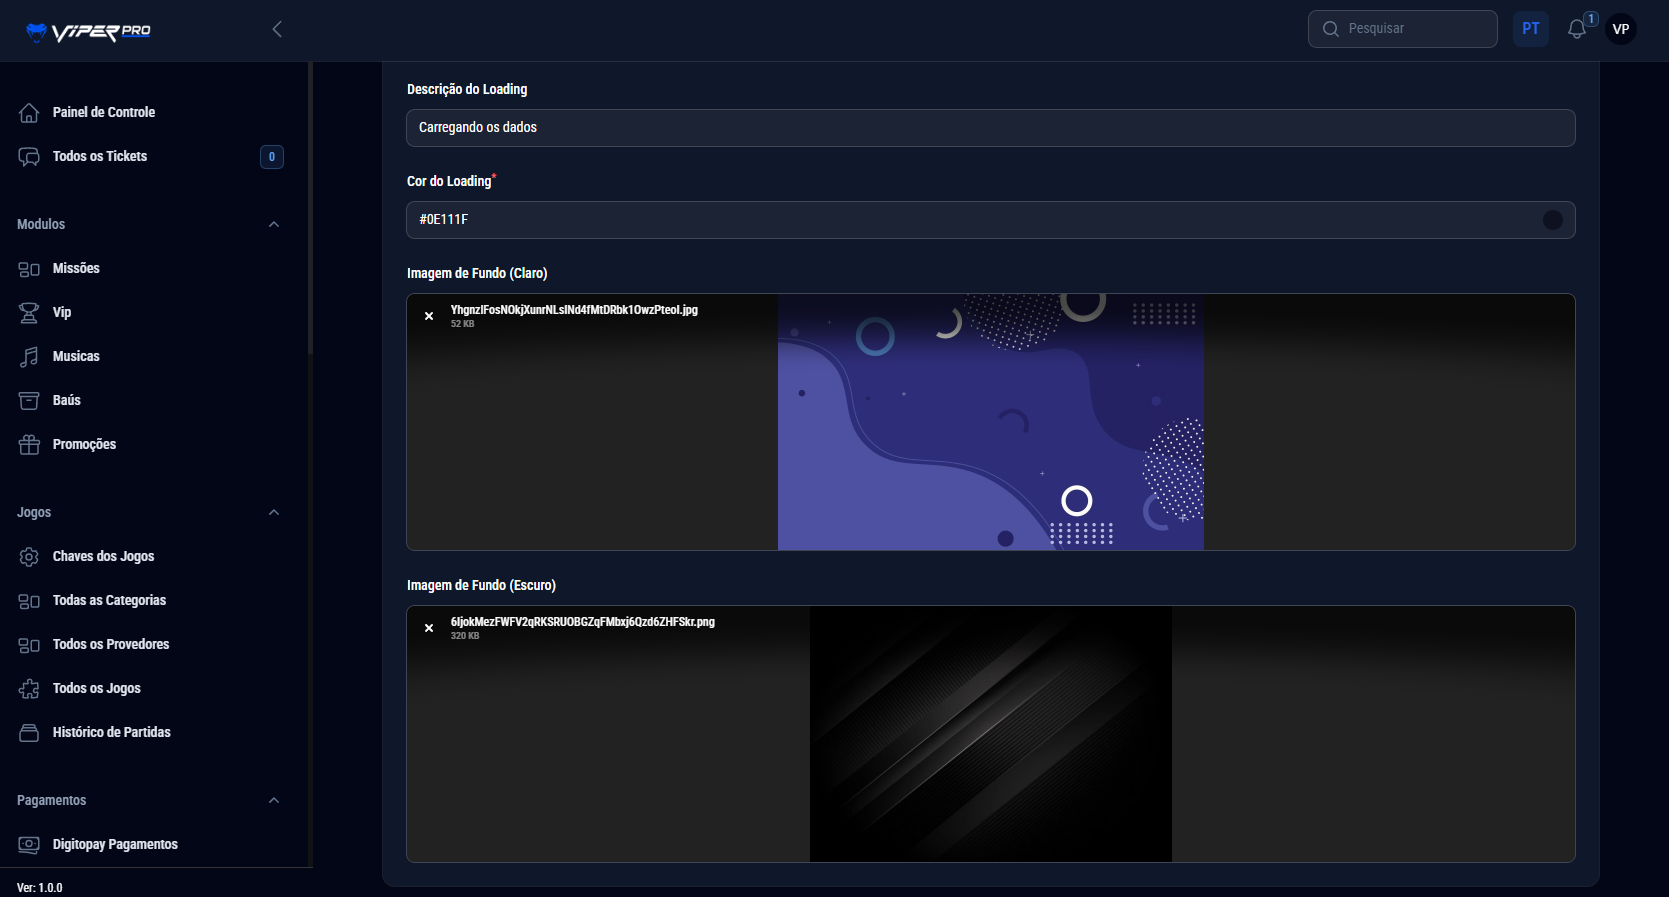1669x897 pixels.
Task: Go to Painel de Controle
Action: pos(103,112)
